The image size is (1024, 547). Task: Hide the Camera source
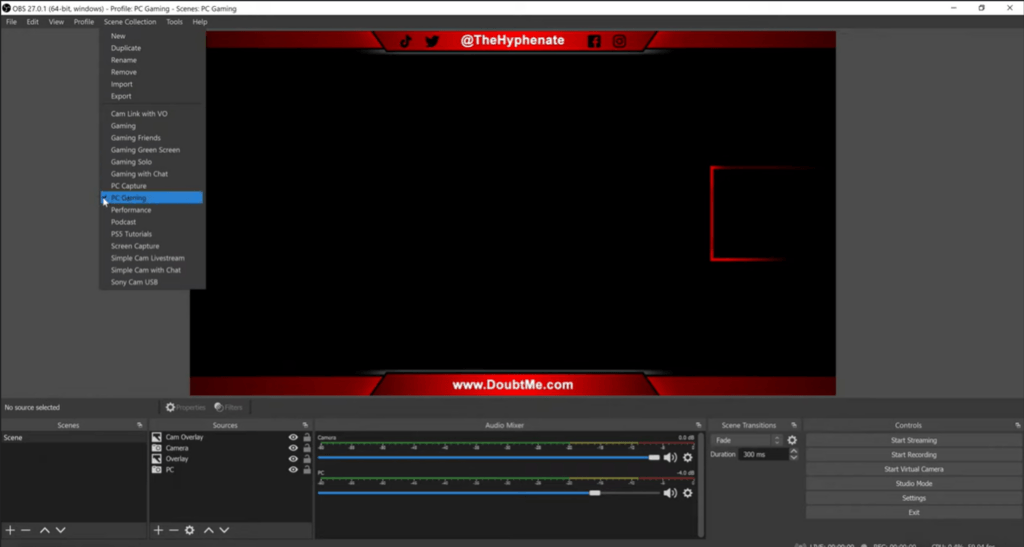tap(293, 448)
